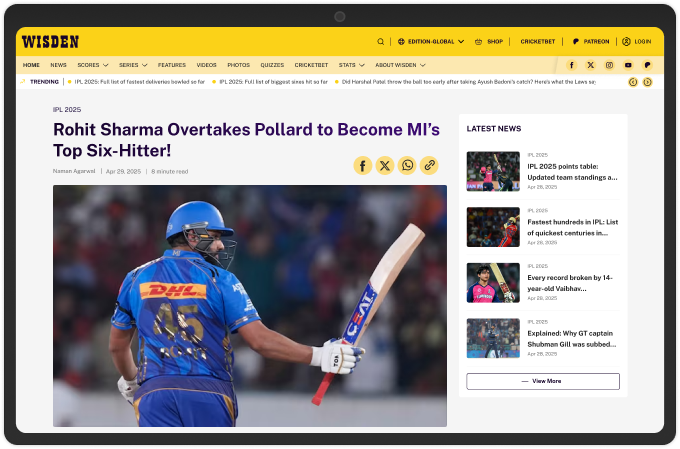Image resolution: width=680 pixels, height=449 pixels.
Task: Click Vaibhav records news thumbnail
Action: (493, 283)
